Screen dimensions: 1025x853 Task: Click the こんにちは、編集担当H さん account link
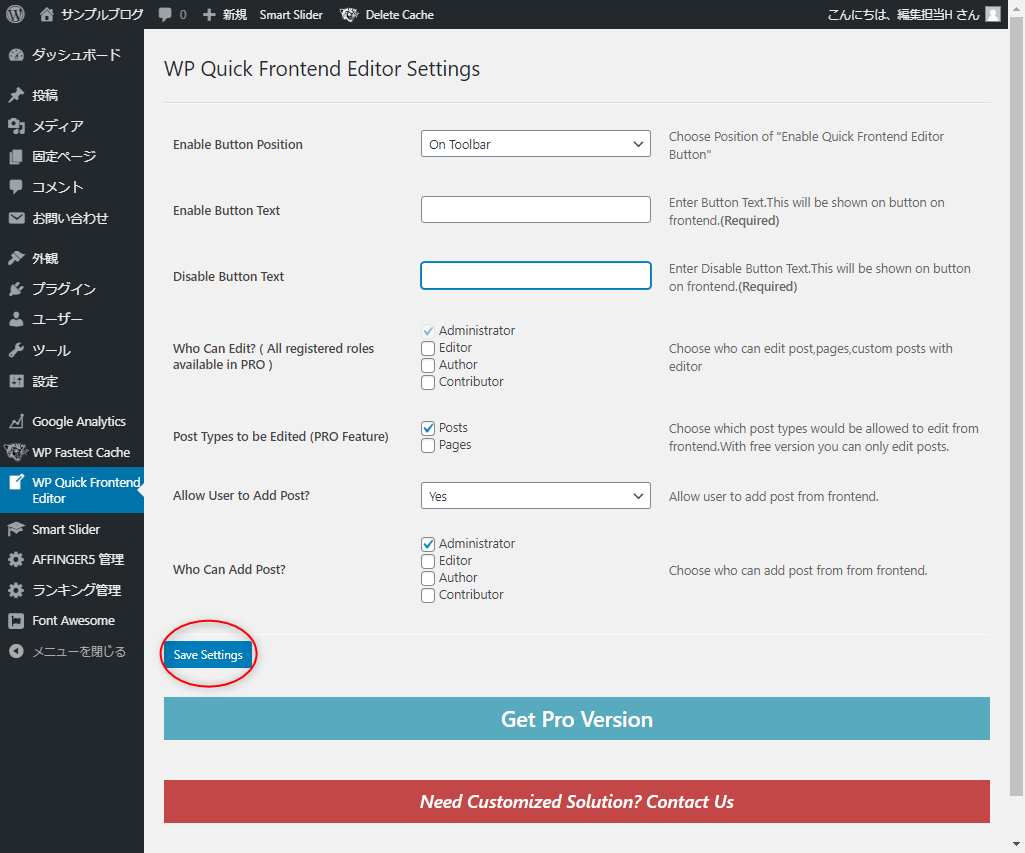914,14
